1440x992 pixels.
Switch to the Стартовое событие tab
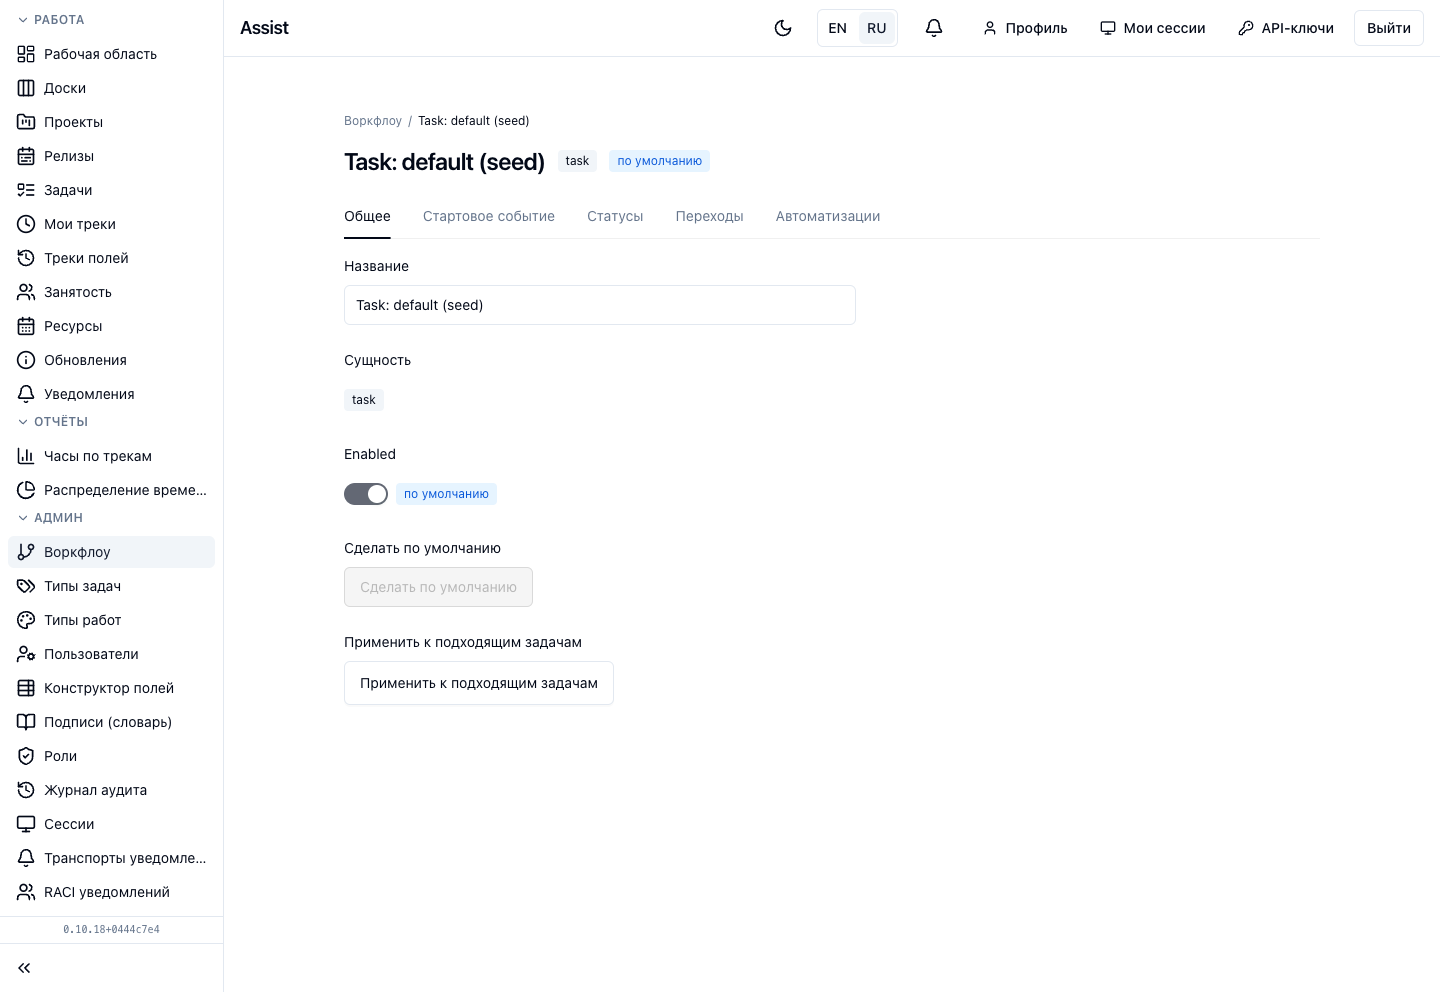coord(489,216)
